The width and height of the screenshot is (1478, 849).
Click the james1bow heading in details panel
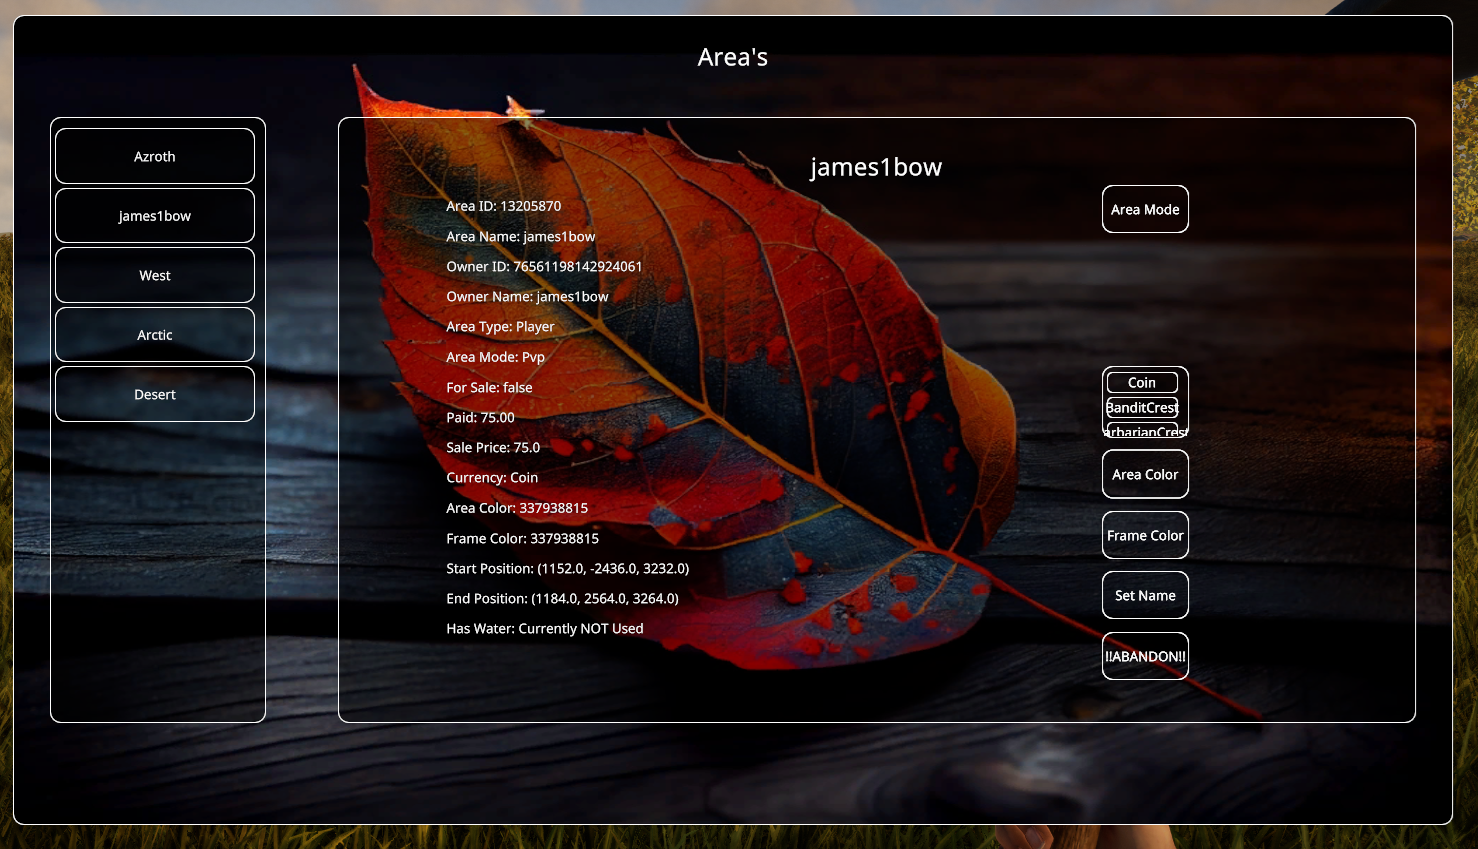876,167
